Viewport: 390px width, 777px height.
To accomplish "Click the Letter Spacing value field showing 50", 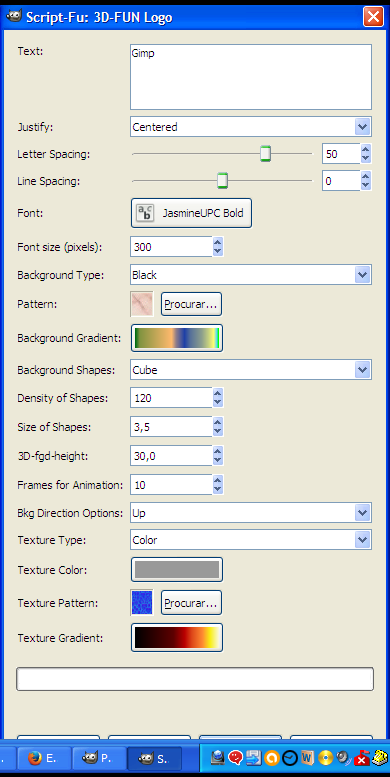I will (341, 154).
